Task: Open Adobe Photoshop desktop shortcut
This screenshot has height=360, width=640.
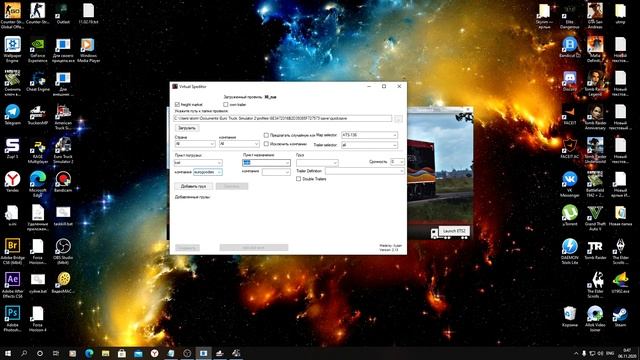Action: coord(12,318)
